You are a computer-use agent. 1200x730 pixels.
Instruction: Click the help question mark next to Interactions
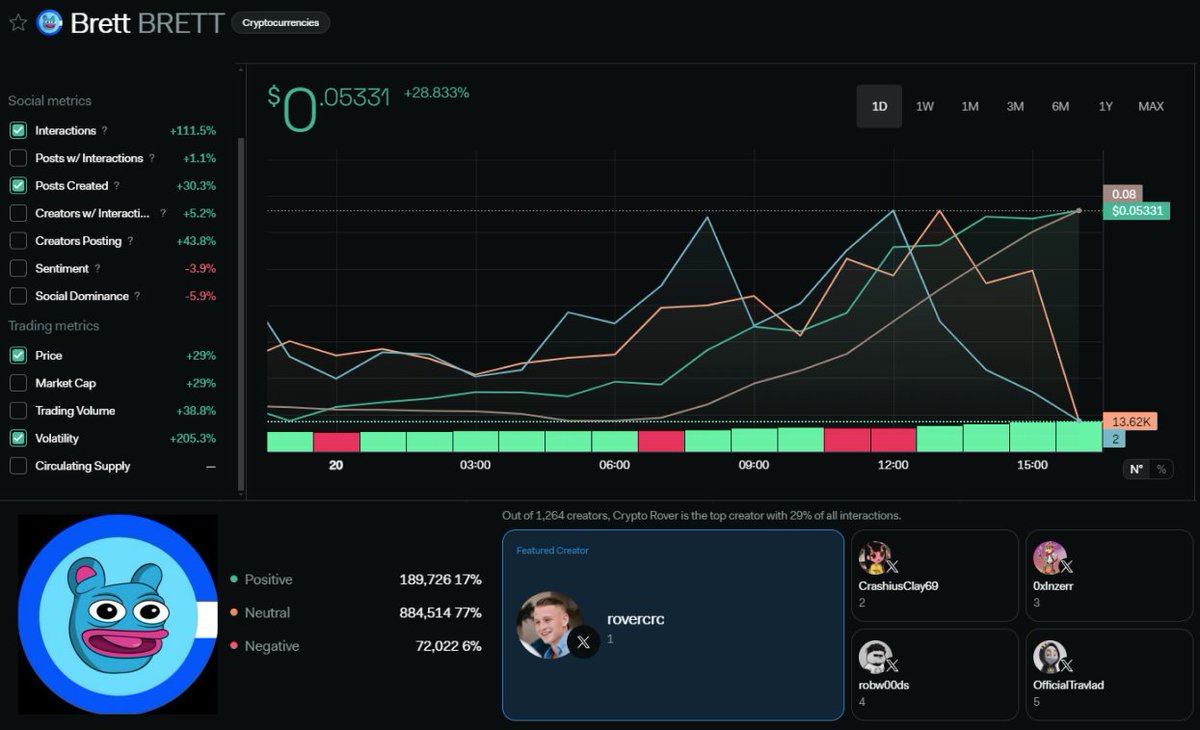(104, 131)
